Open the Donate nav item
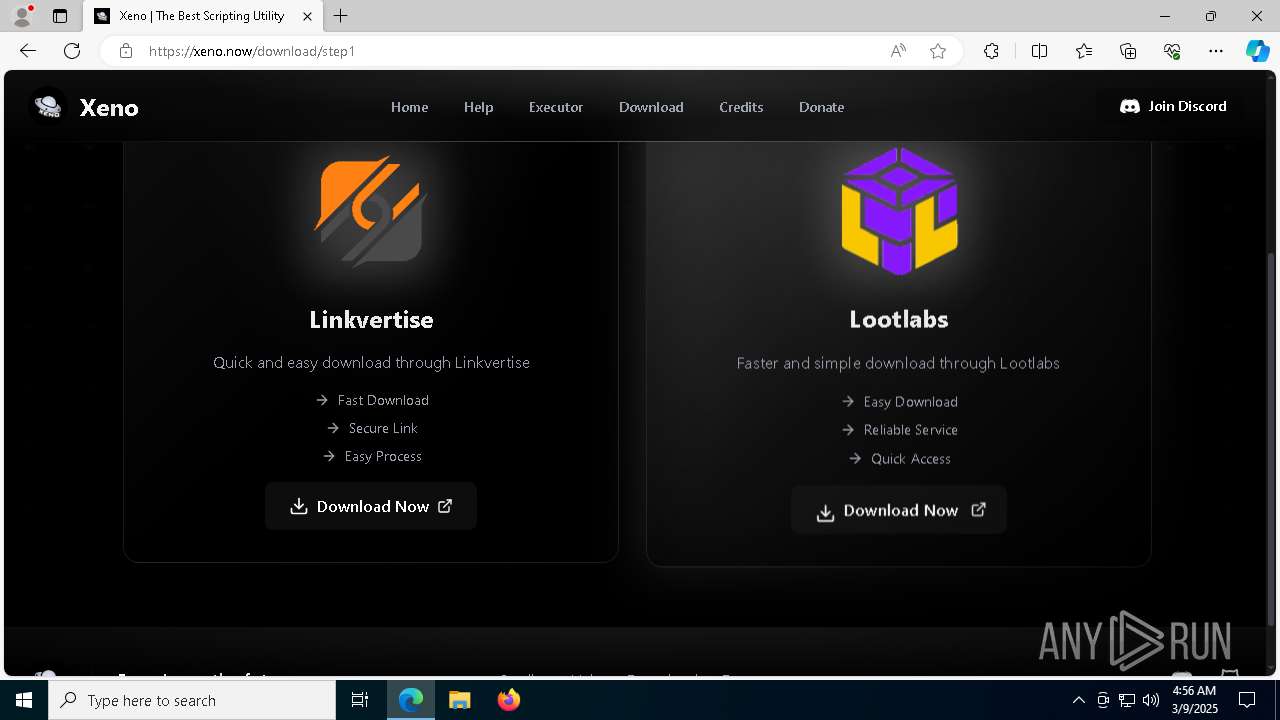 [821, 107]
